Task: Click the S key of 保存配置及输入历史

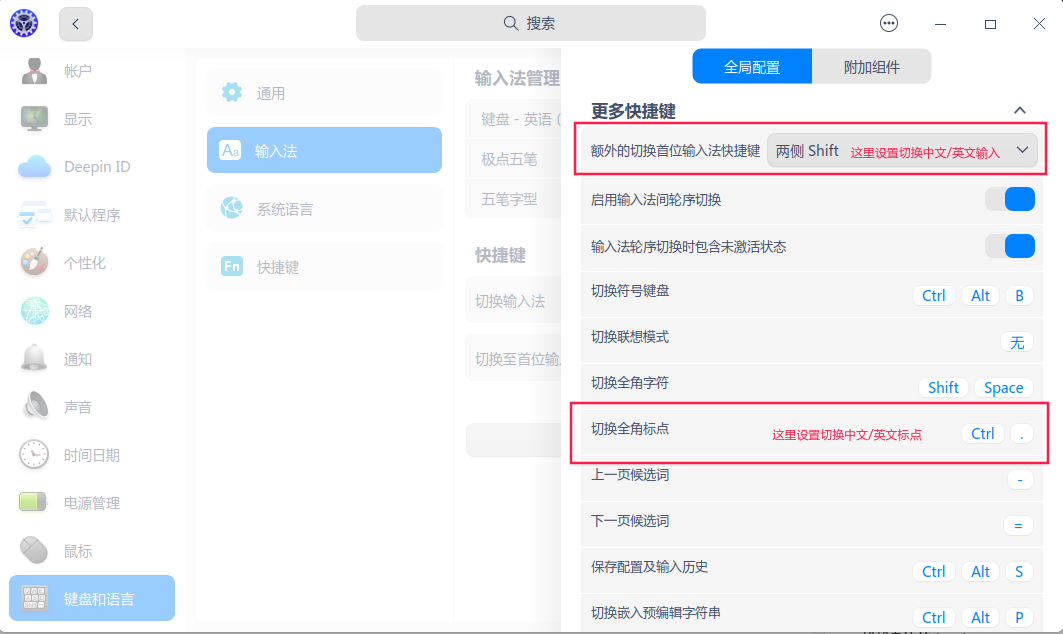Action: click(1019, 572)
